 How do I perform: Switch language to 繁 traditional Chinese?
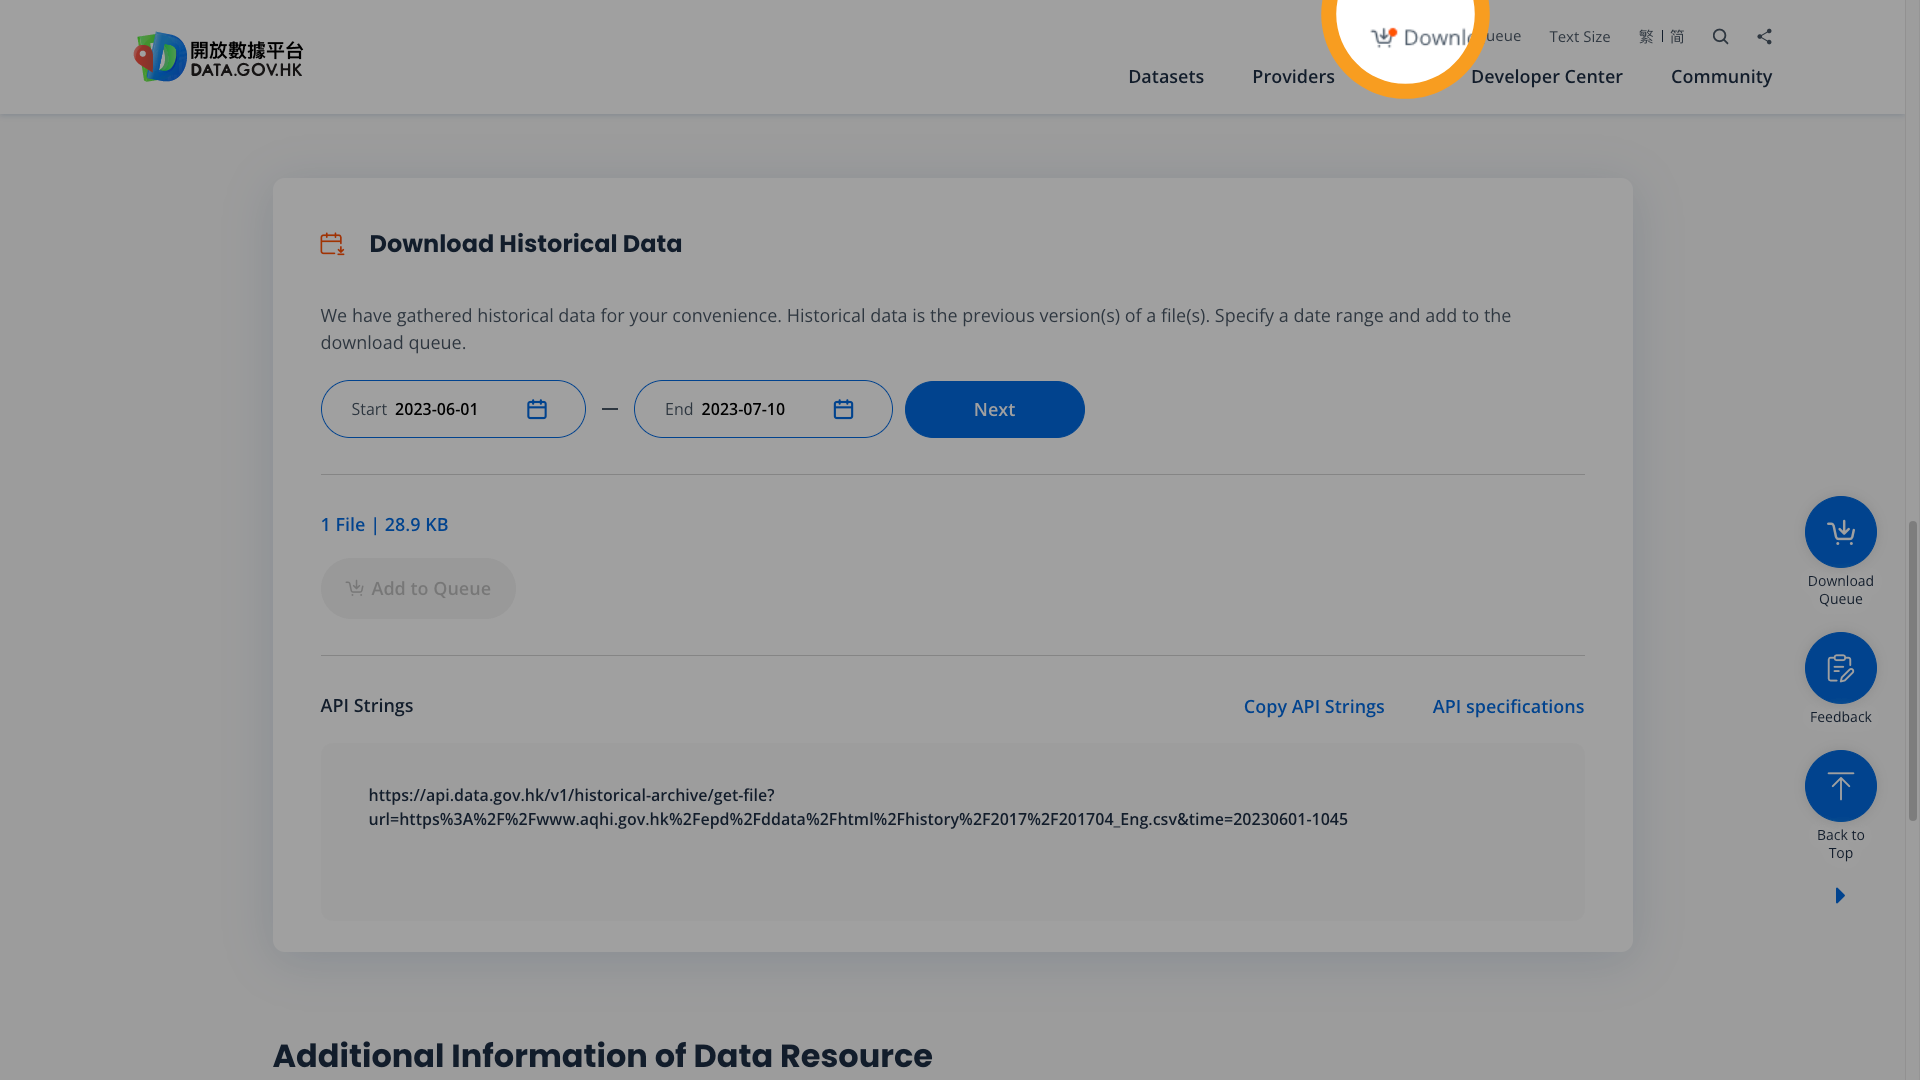pyautogui.click(x=1645, y=36)
